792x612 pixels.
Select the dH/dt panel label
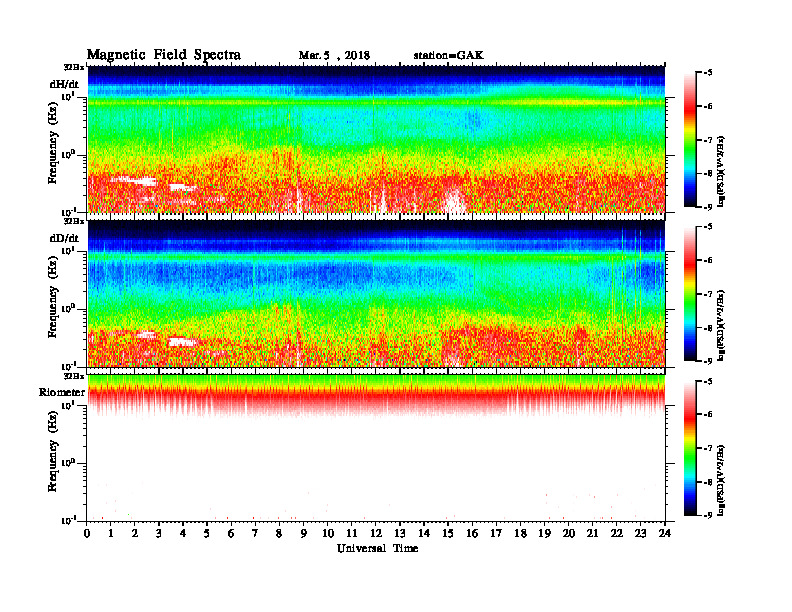point(64,84)
